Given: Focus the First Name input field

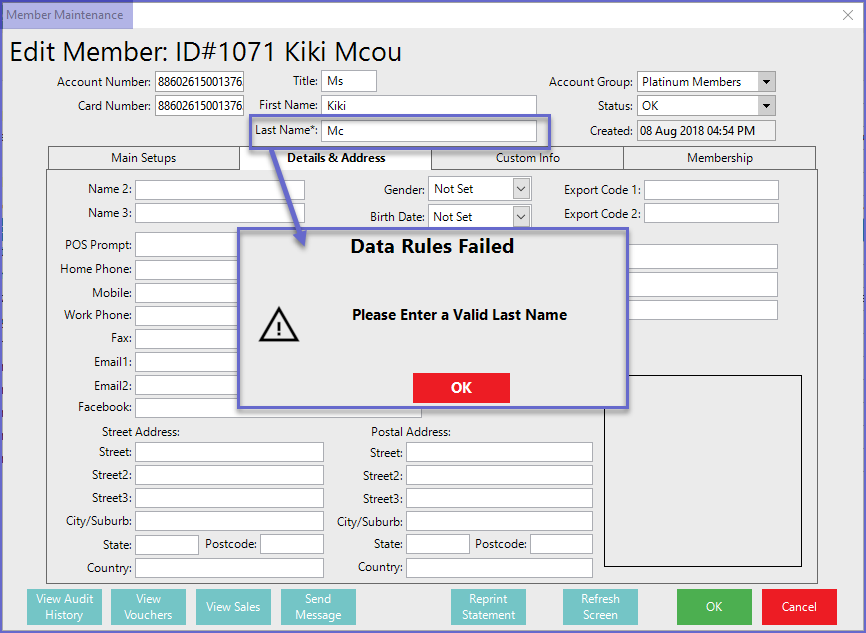Looking at the screenshot, I should coord(429,105).
